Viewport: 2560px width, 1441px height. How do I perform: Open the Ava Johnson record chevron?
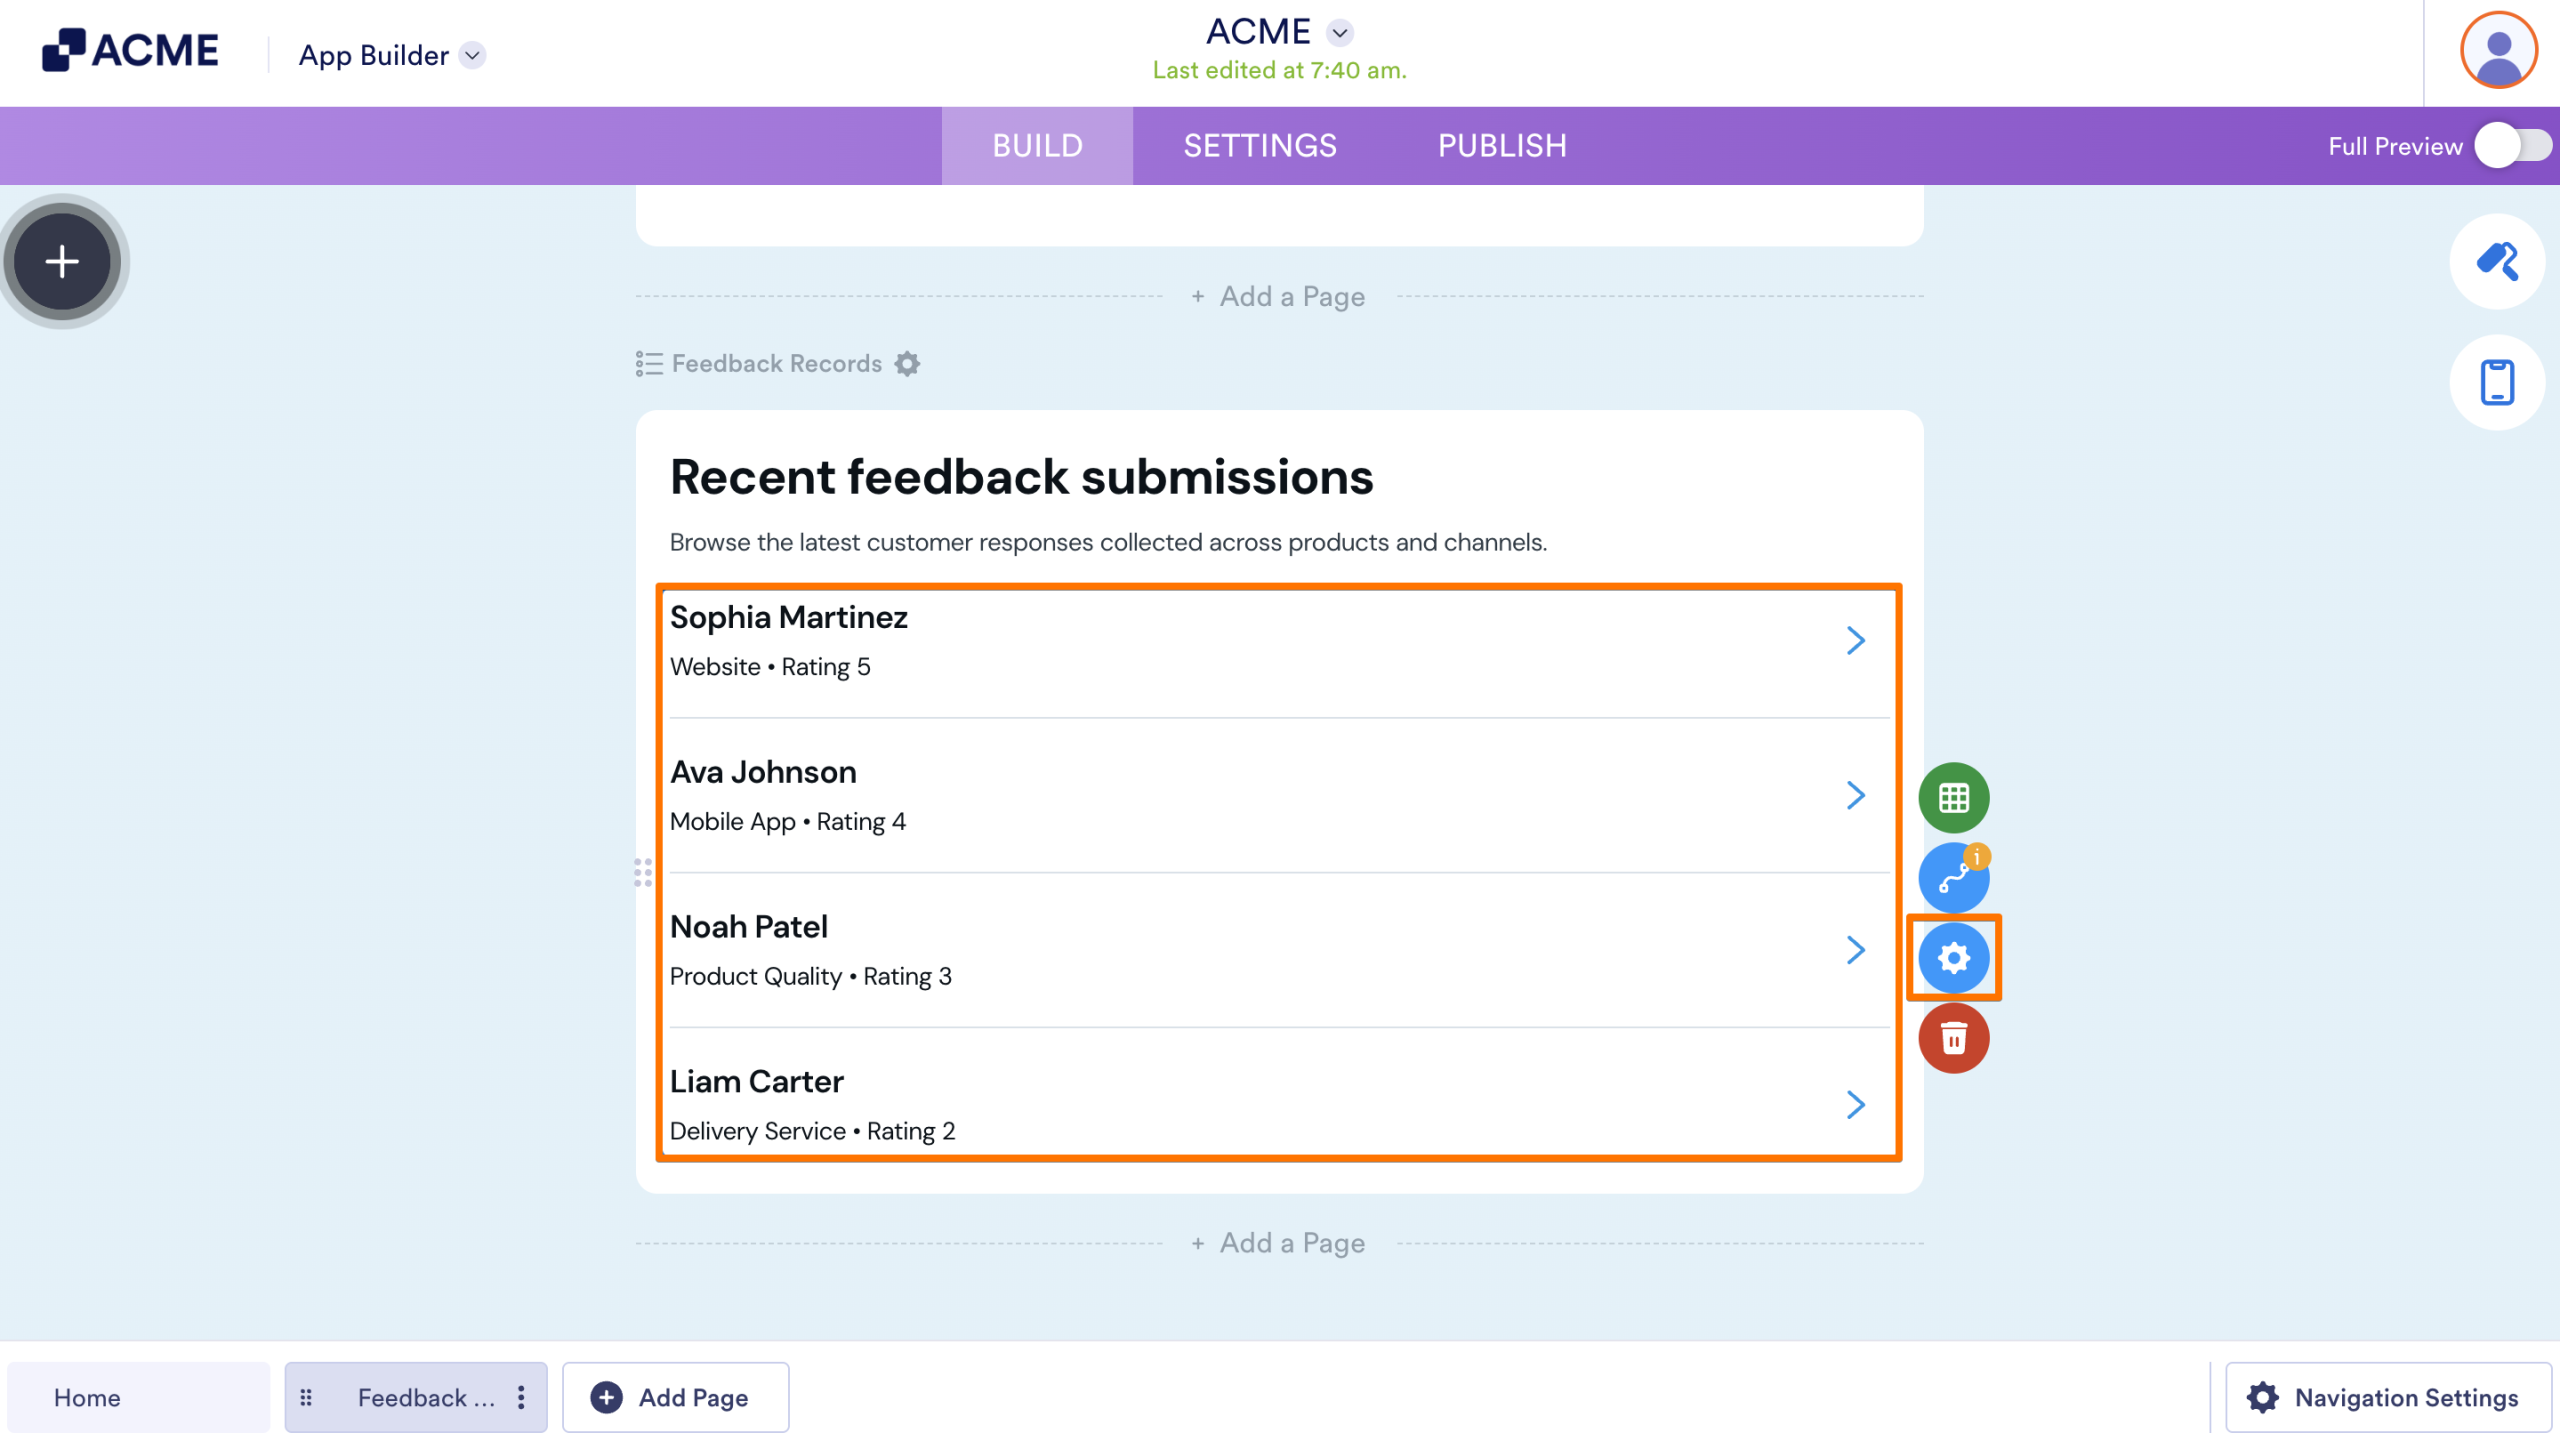(x=1855, y=795)
